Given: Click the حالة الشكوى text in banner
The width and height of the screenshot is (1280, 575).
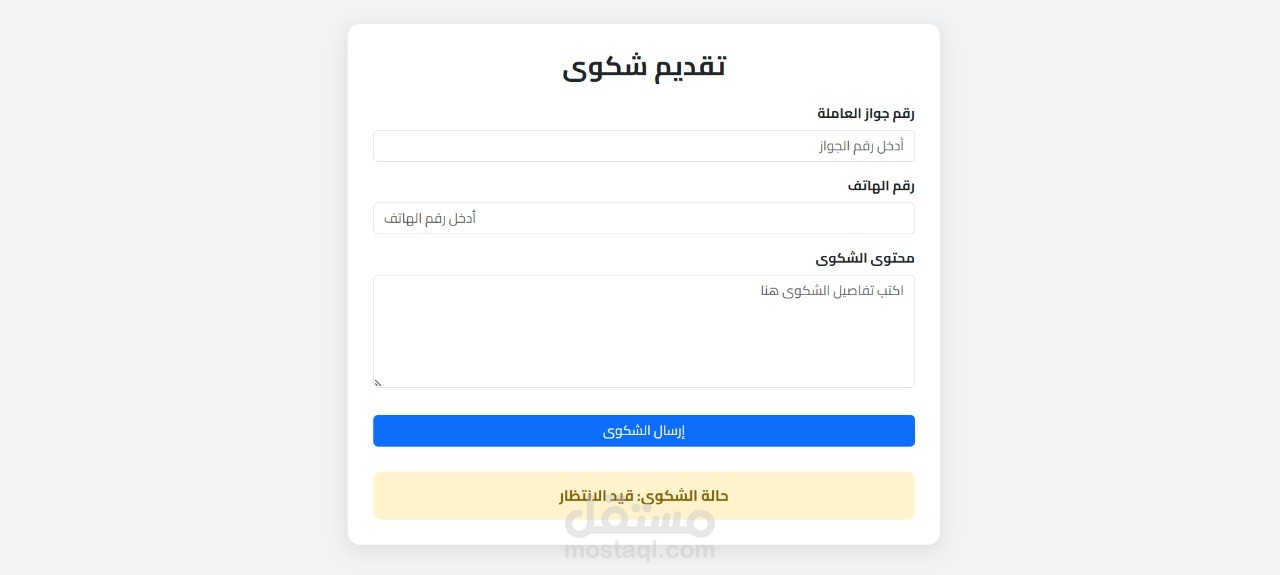Looking at the screenshot, I should (685, 496).
